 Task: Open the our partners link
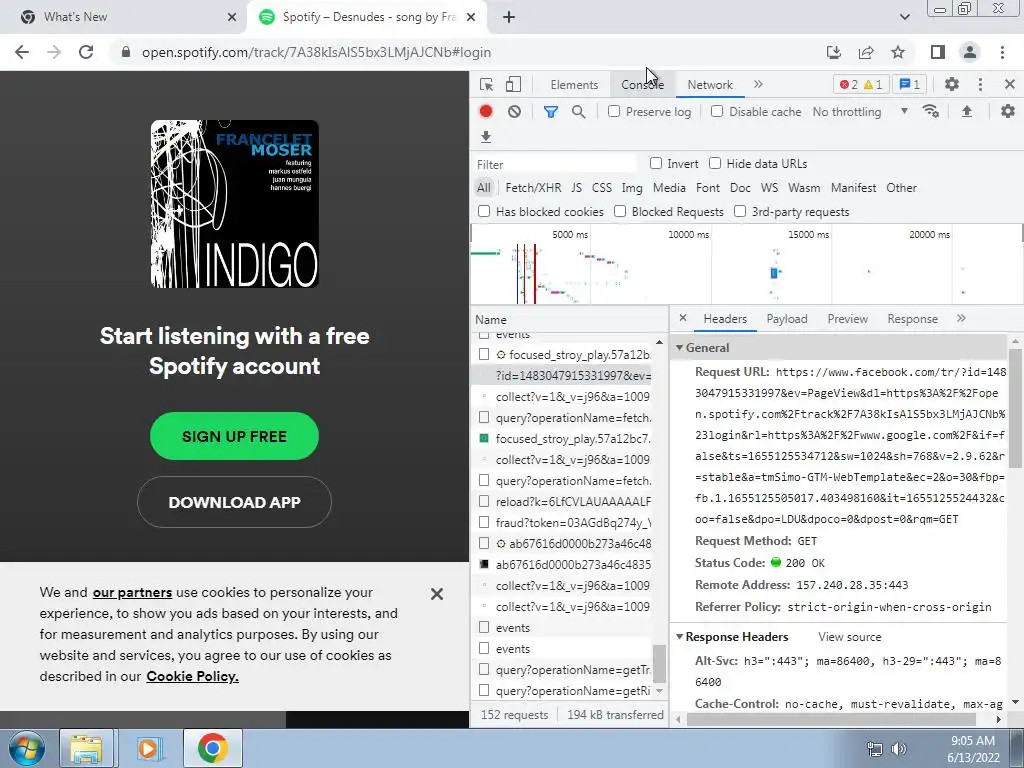click(133, 592)
